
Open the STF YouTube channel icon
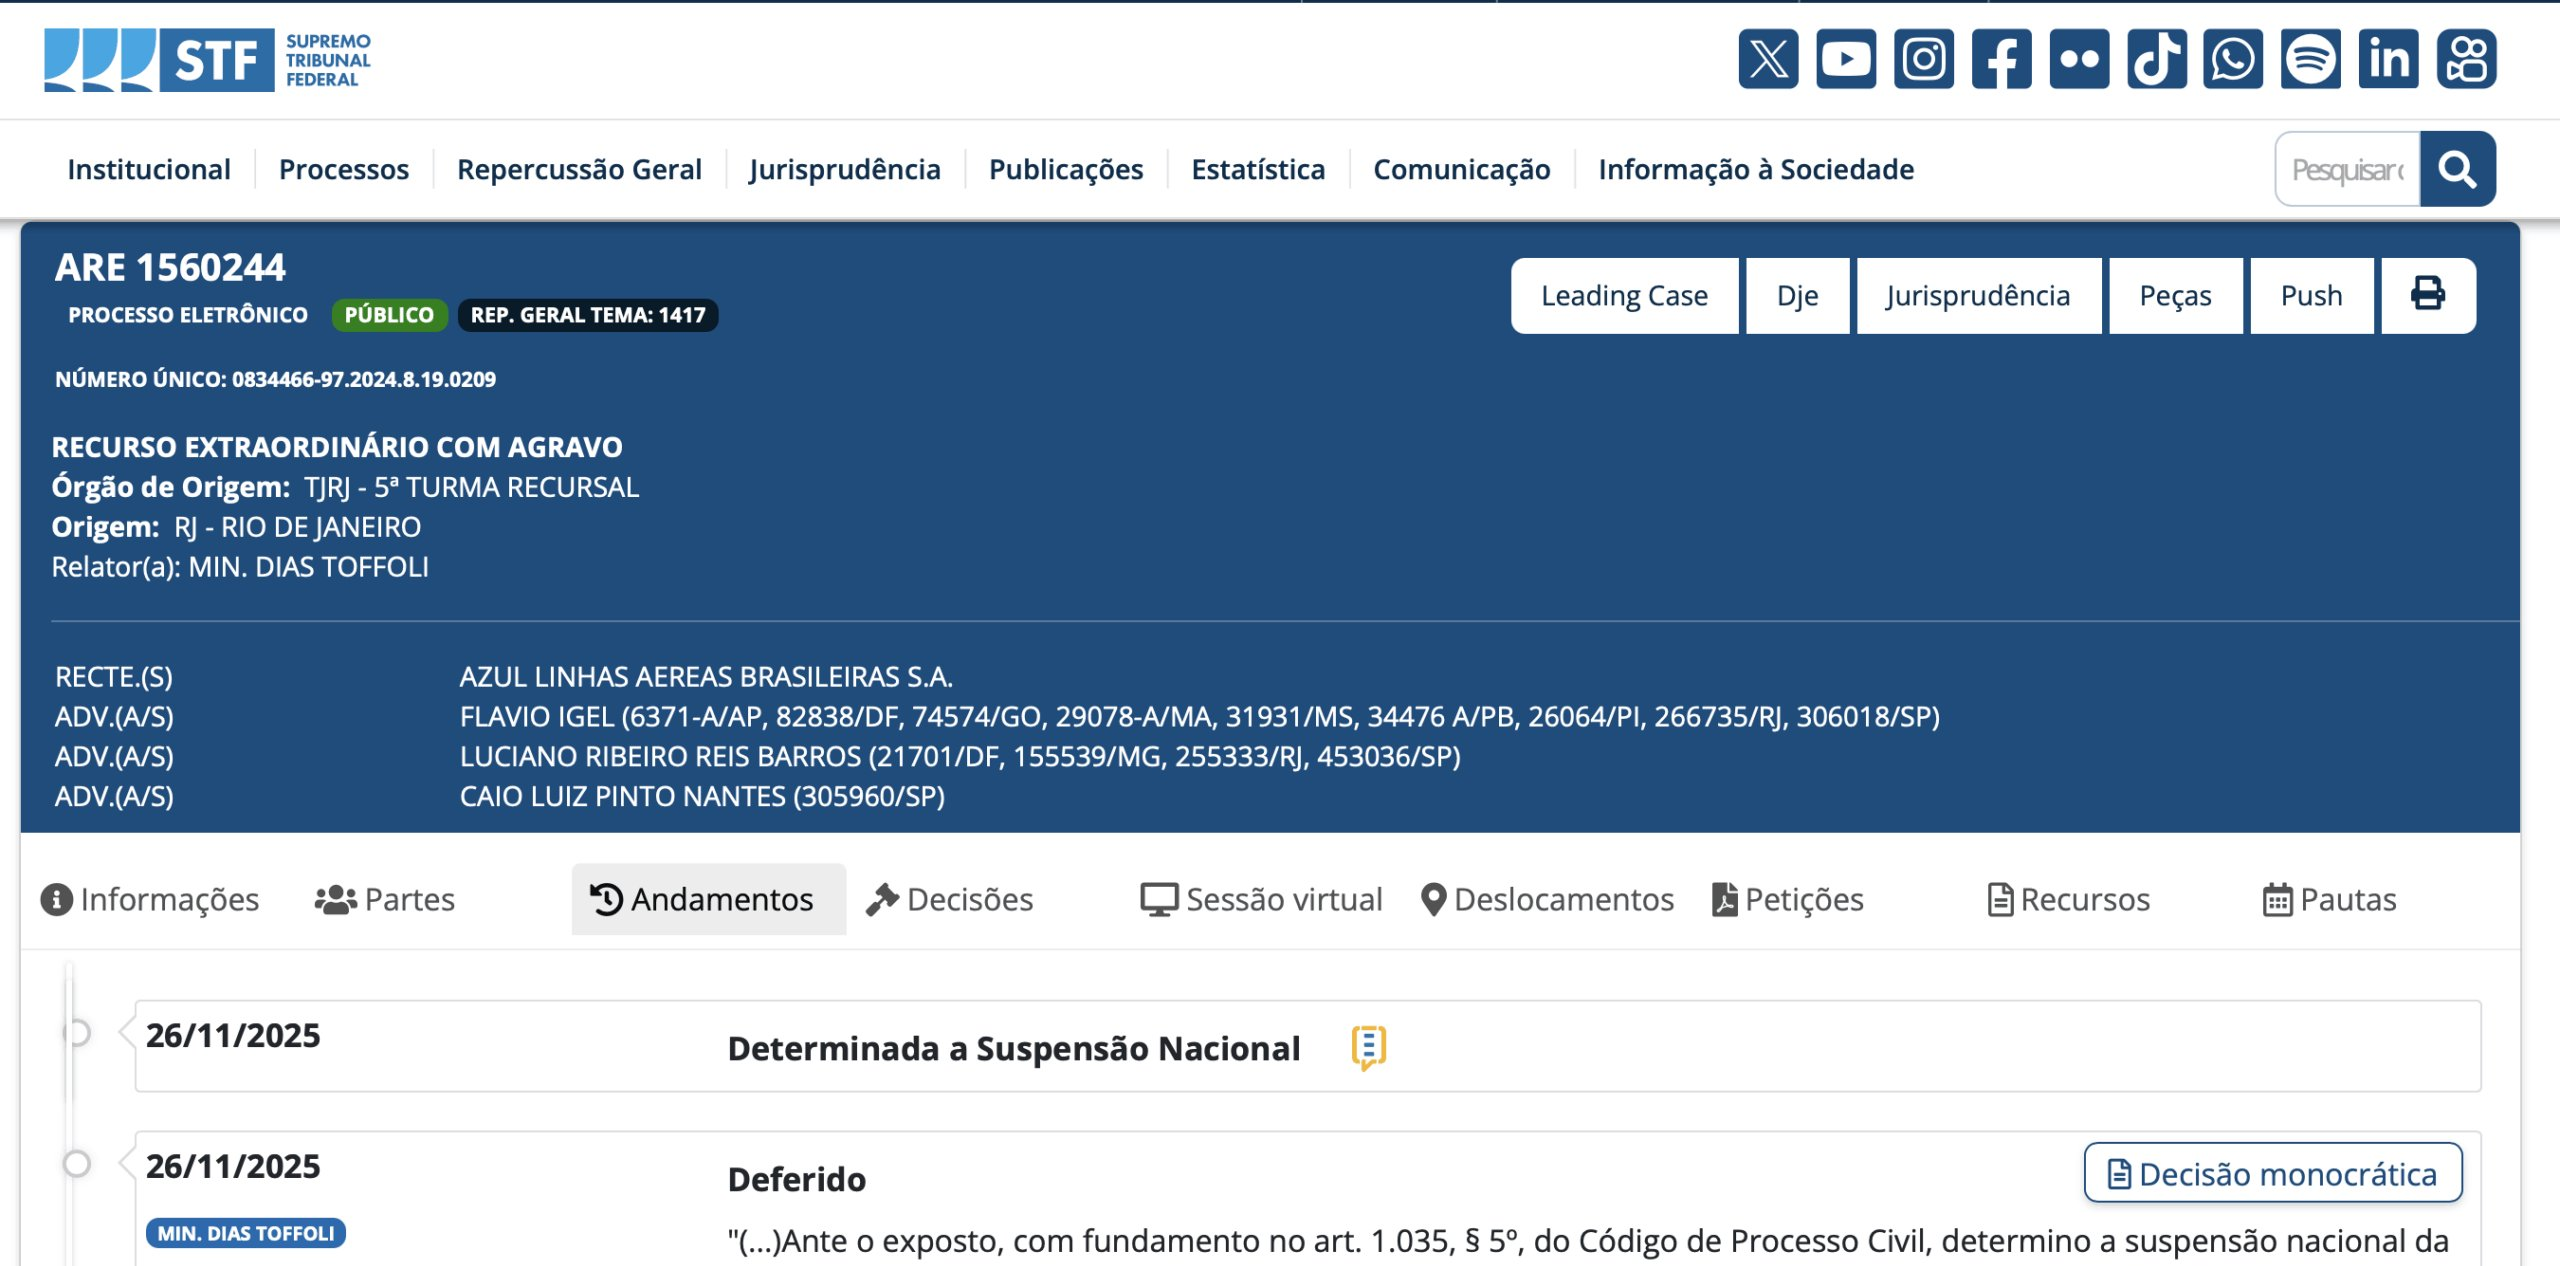(1845, 59)
